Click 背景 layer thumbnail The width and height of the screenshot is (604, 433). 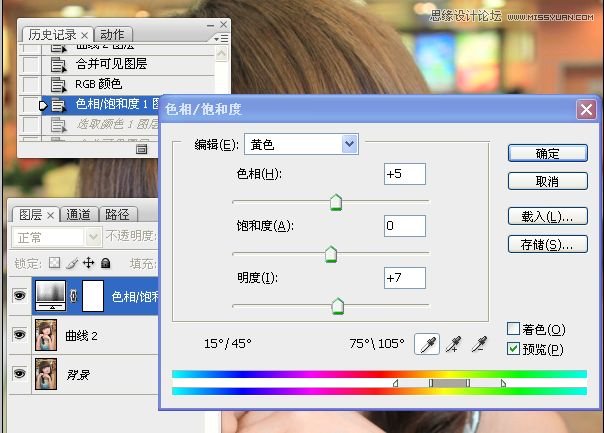point(46,374)
